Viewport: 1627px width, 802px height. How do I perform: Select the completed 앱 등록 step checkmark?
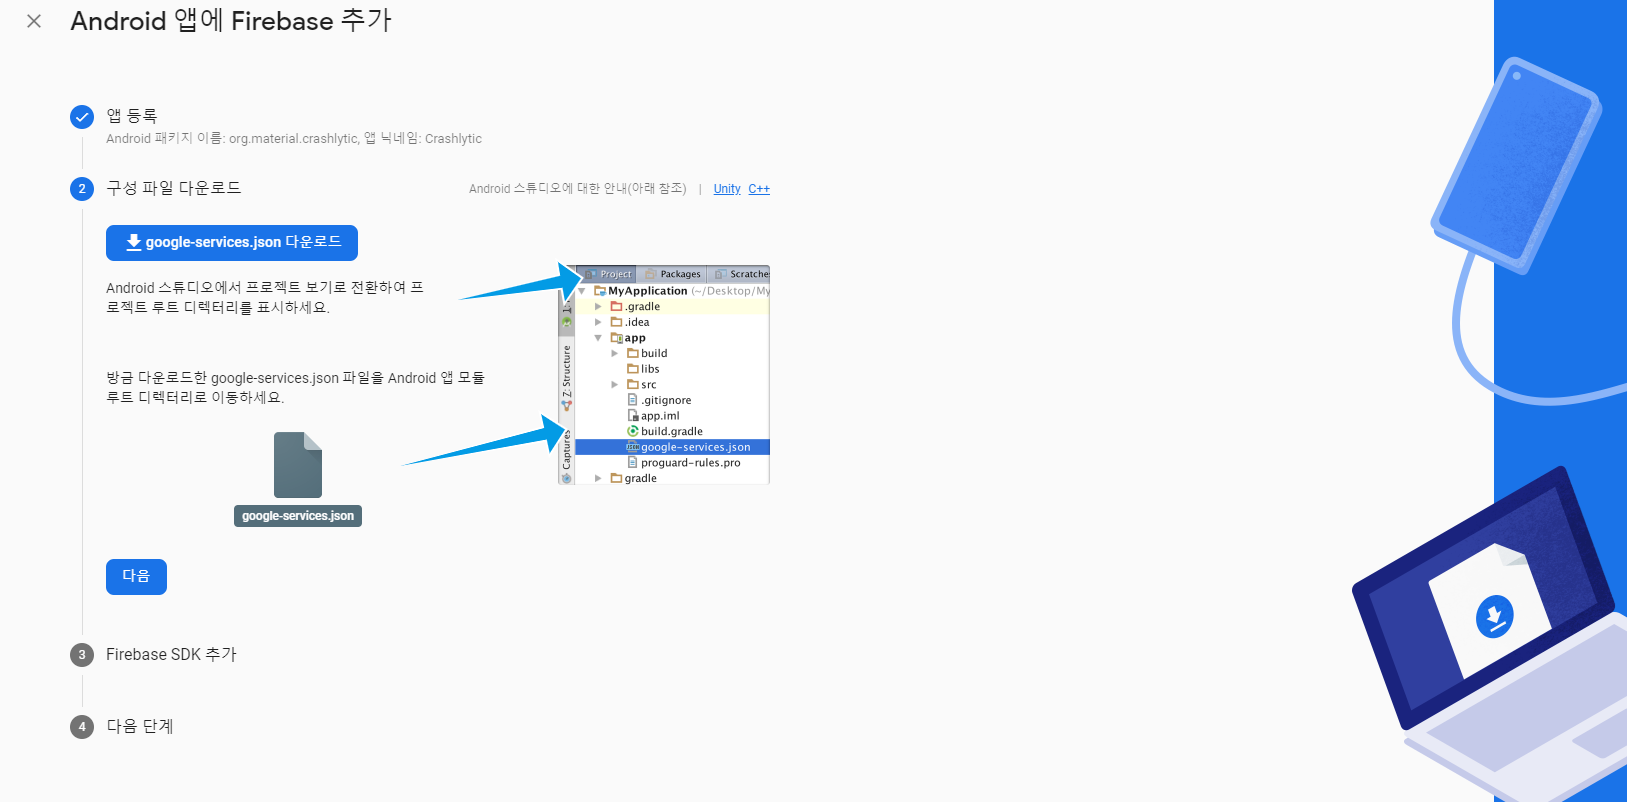(x=82, y=117)
